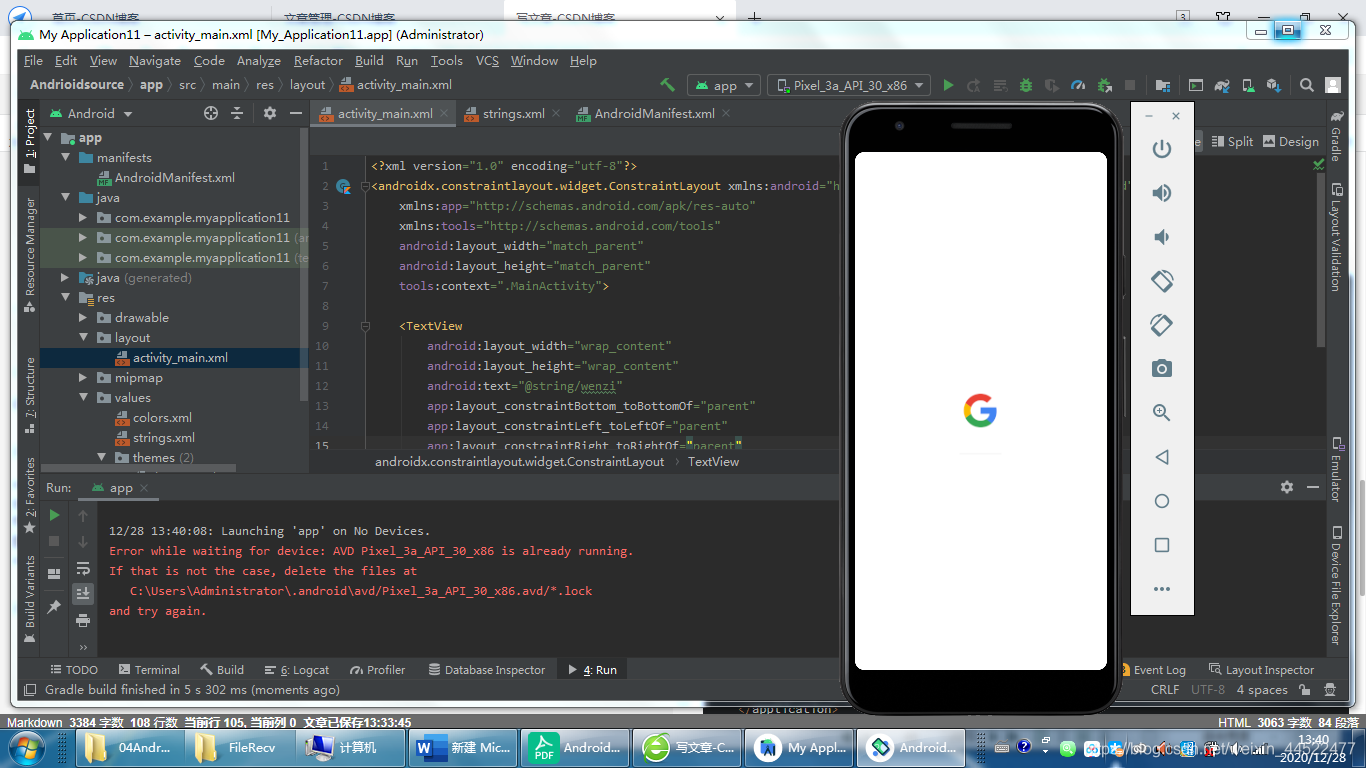Image resolution: width=1366 pixels, height=768 pixels.
Task: Open the SDK Manager icon
Action: click(1273, 85)
